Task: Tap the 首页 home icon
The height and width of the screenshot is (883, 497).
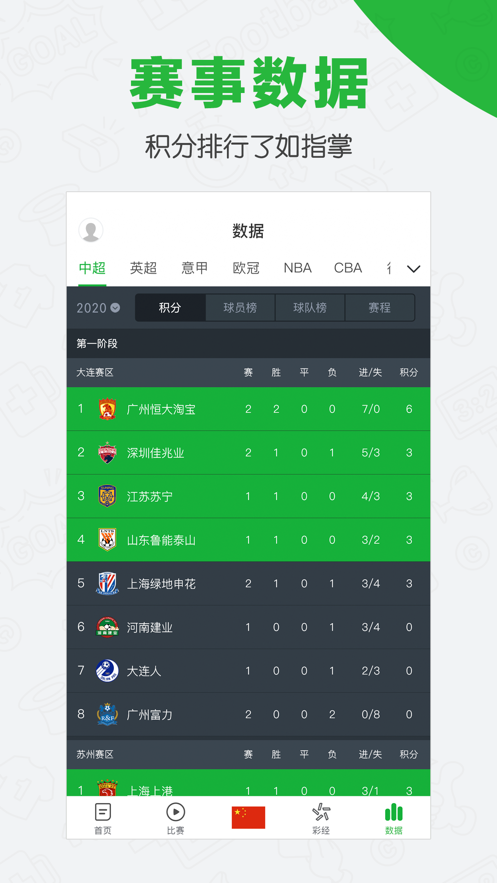Action: point(103,812)
